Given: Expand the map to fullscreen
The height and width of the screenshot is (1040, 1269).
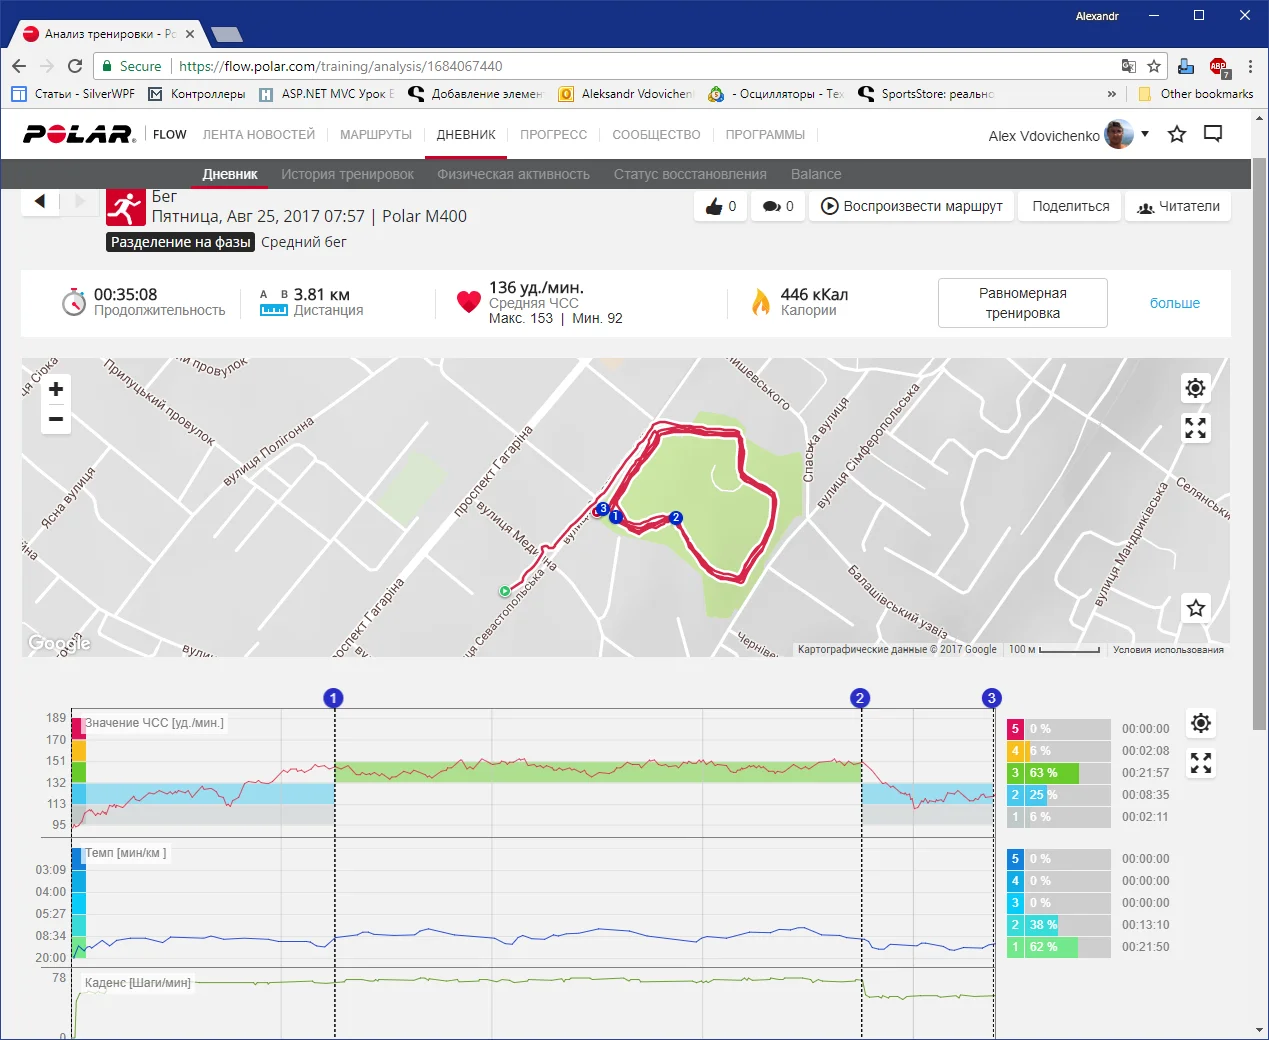Looking at the screenshot, I should (x=1195, y=428).
